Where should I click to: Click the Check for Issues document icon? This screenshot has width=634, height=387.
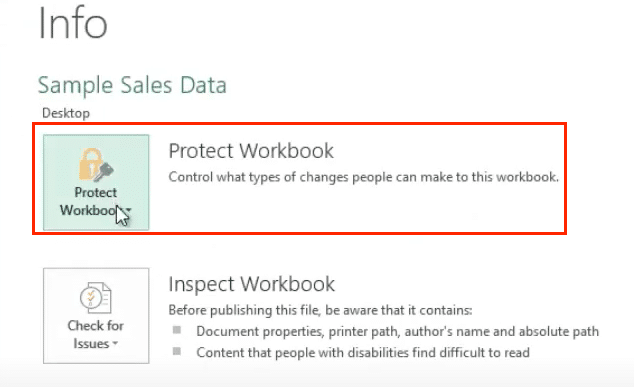(96, 298)
